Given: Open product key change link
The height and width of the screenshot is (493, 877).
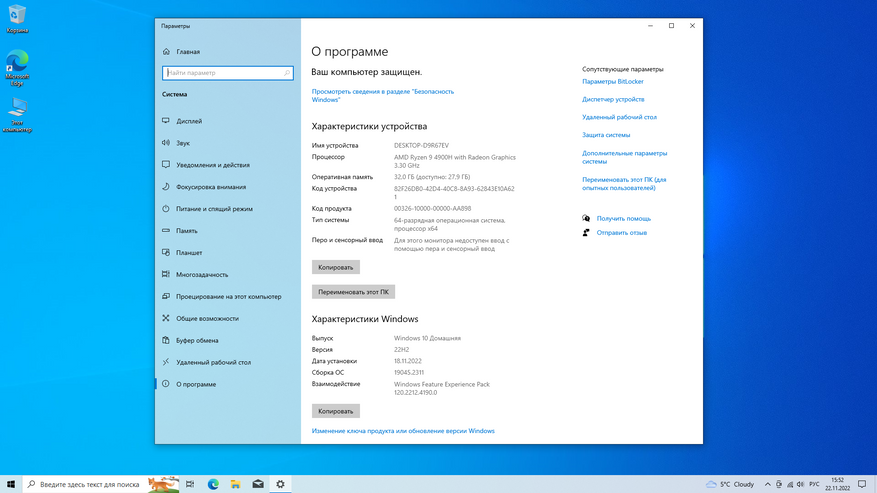Looking at the screenshot, I should [403, 431].
